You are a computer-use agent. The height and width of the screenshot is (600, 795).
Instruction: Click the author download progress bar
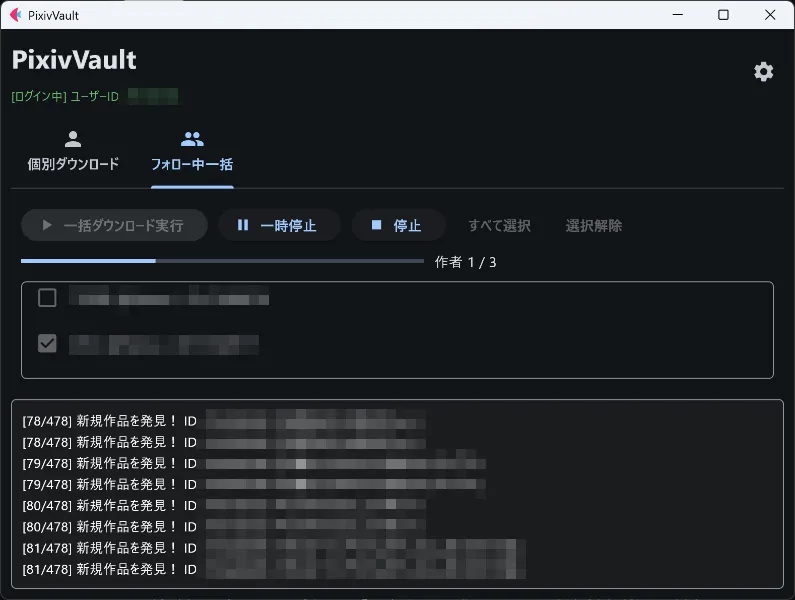222,261
